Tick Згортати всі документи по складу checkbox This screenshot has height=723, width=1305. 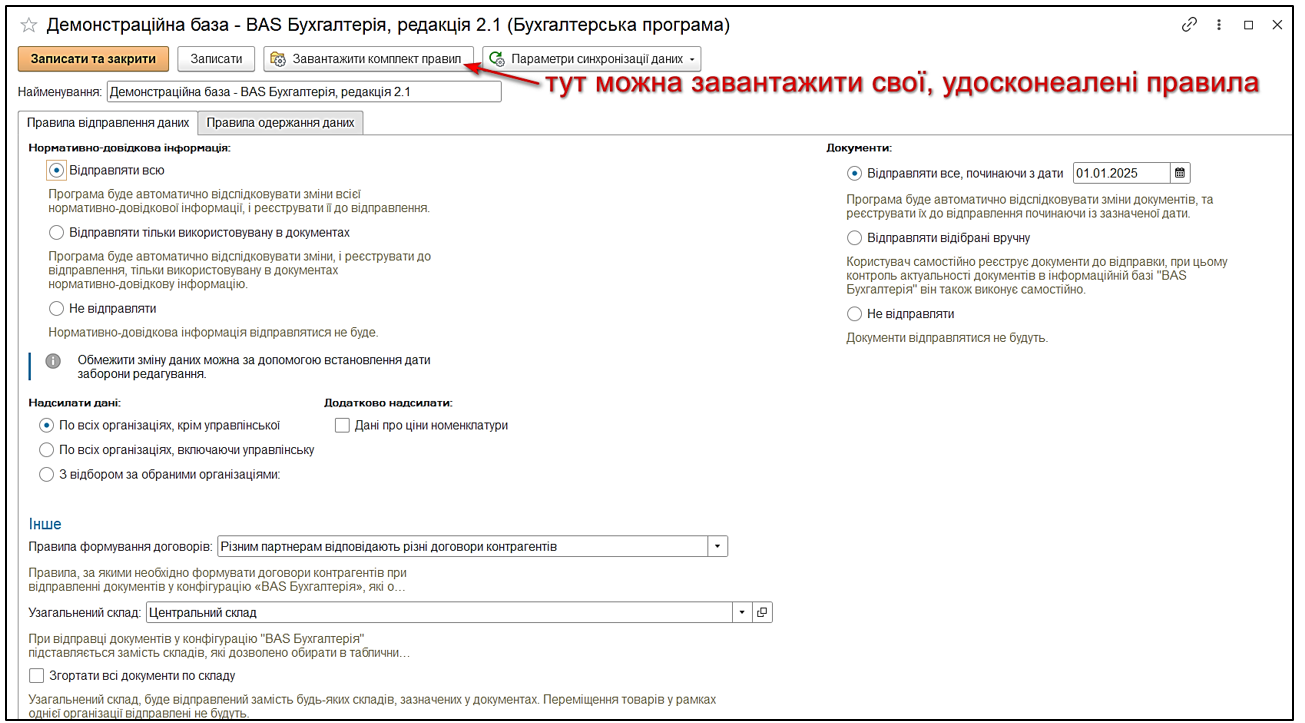[x=37, y=676]
